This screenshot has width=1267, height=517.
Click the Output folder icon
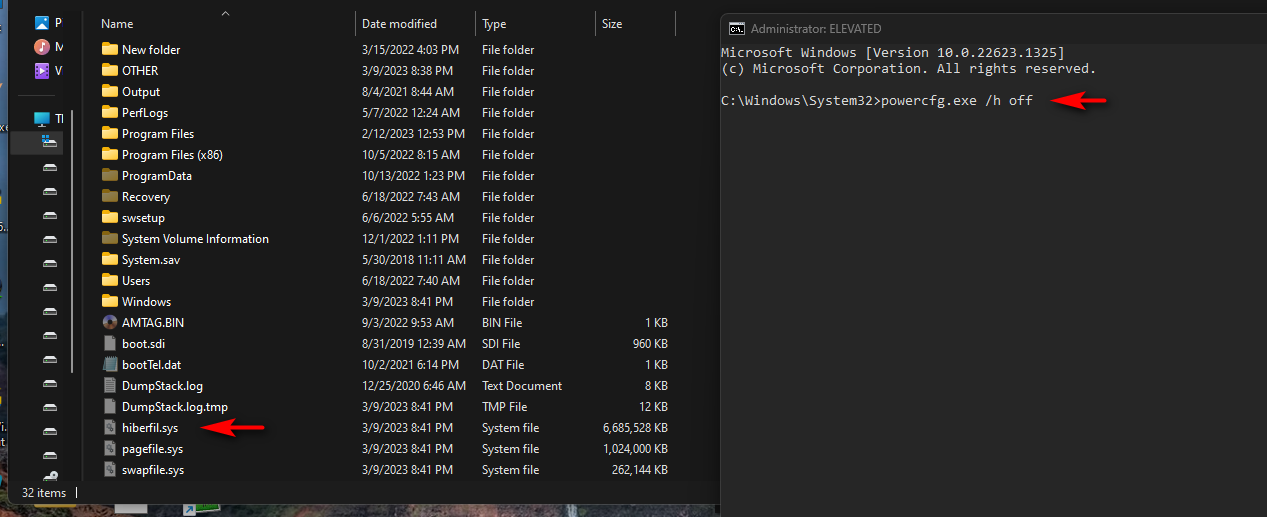pos(110,91)
